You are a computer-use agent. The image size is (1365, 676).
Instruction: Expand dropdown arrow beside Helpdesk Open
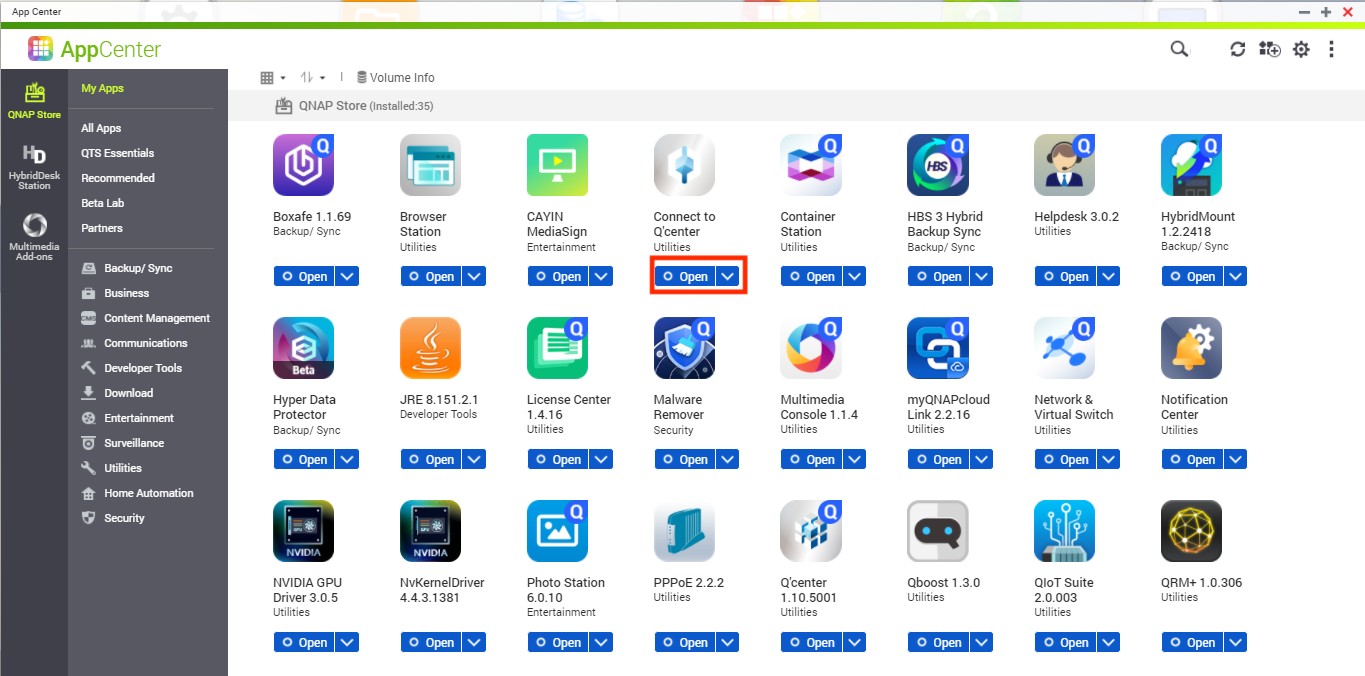point(1109,277)
